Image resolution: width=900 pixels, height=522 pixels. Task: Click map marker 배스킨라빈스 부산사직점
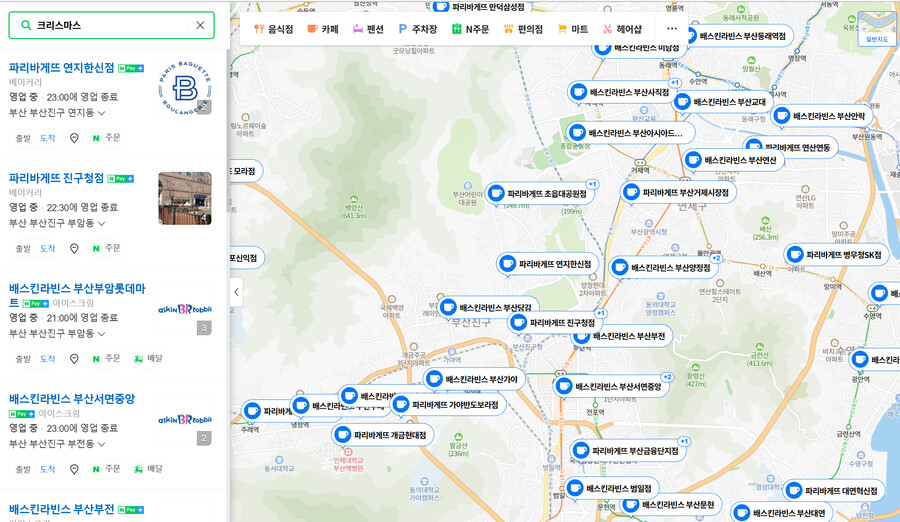point(622,92)
